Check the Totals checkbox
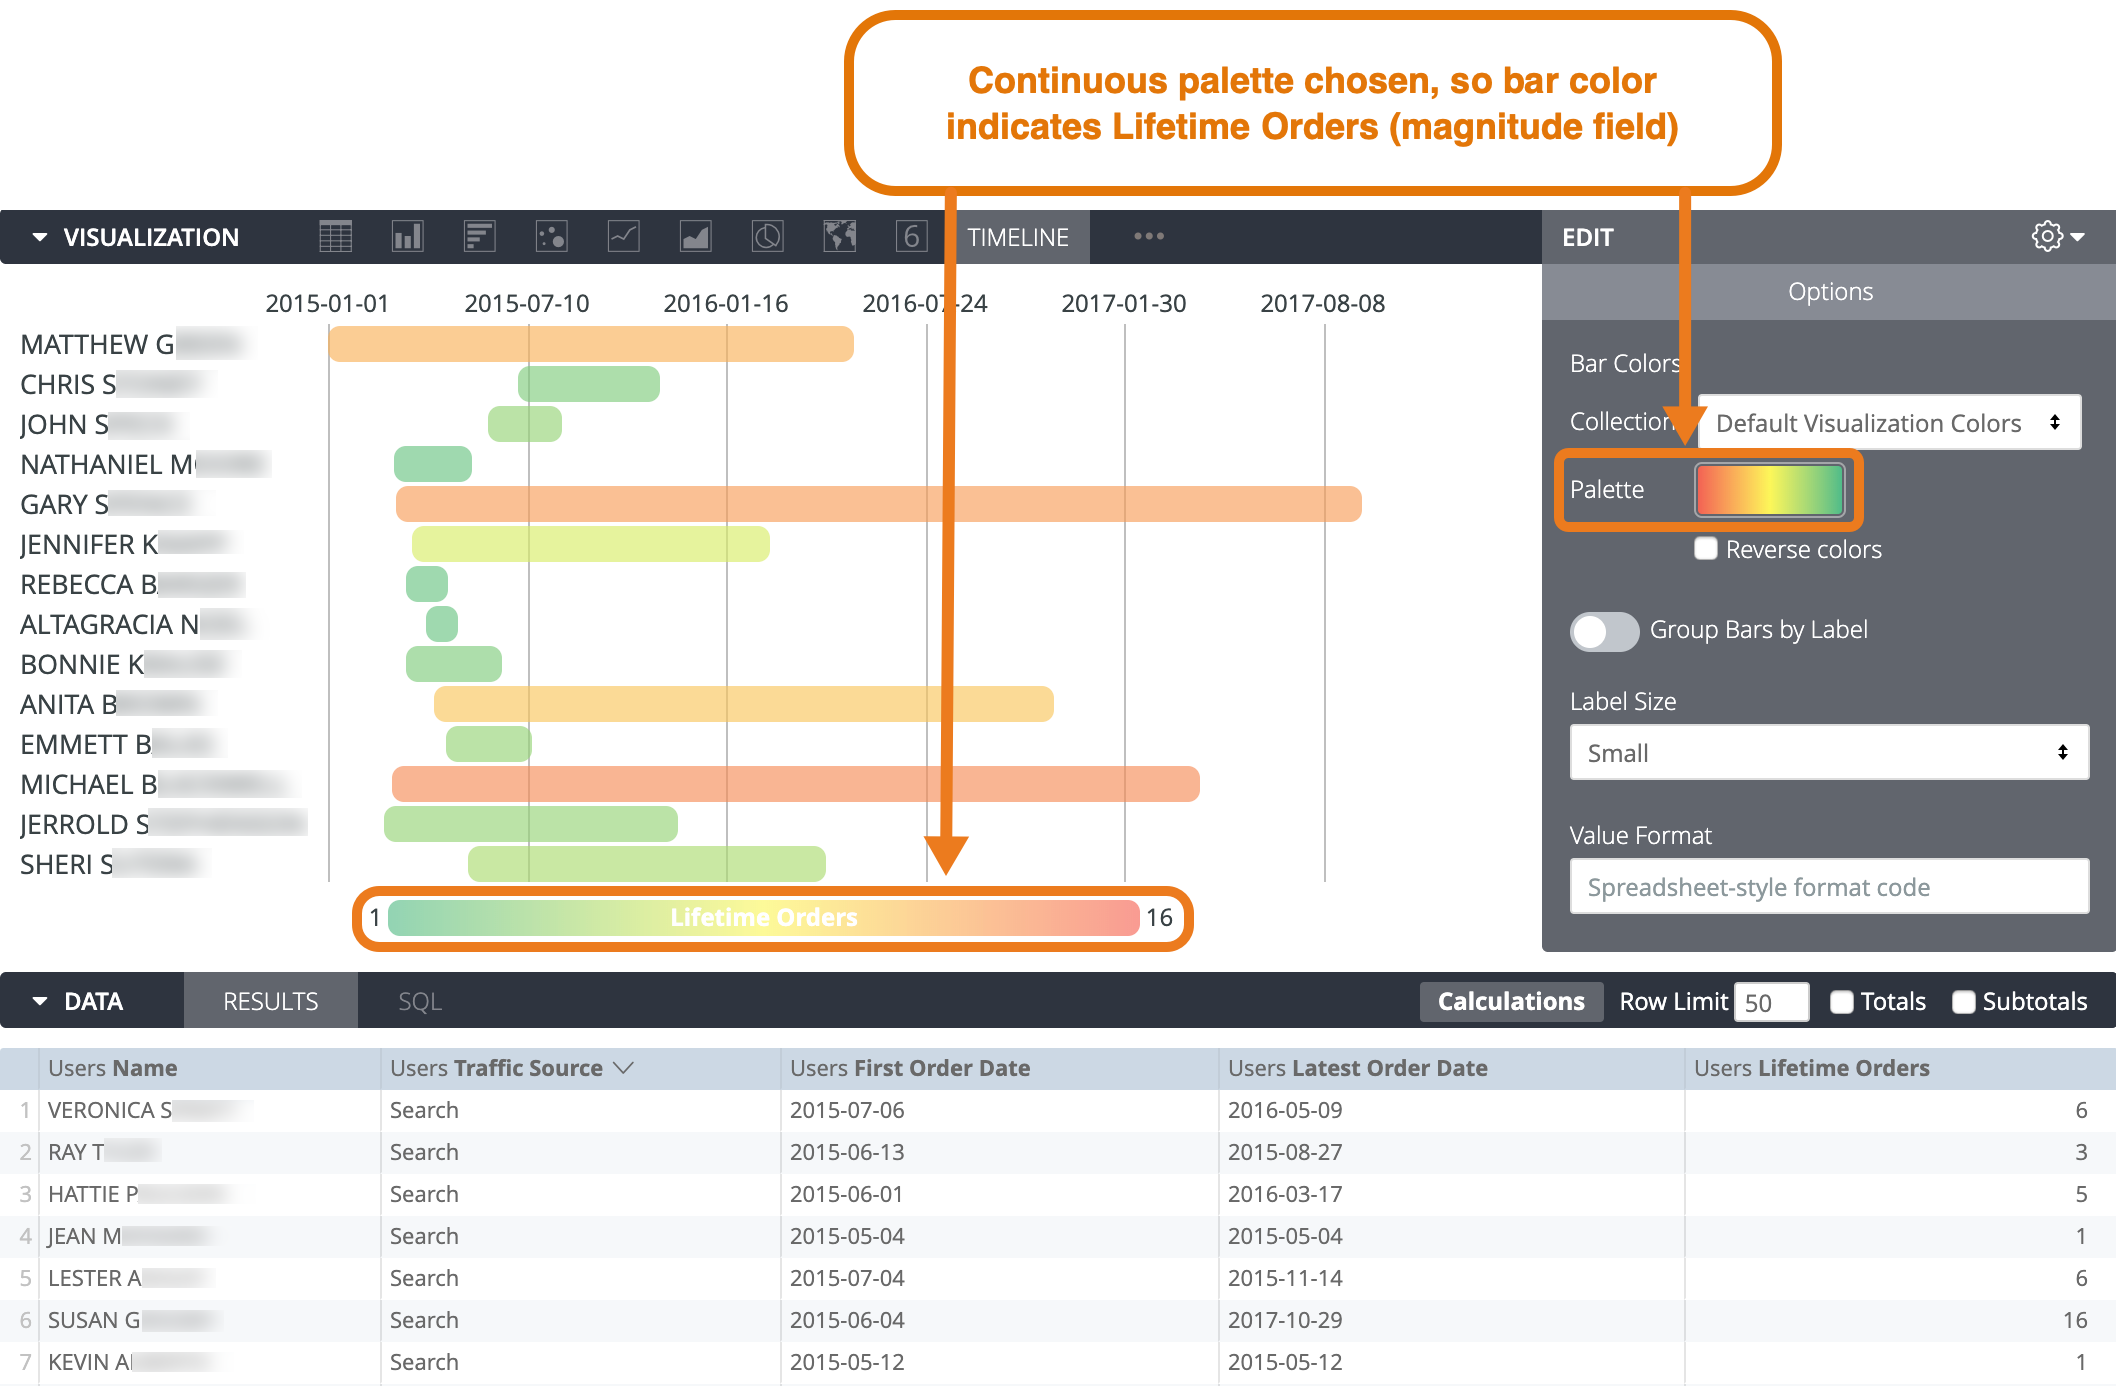 [x=1841, y=1002]
